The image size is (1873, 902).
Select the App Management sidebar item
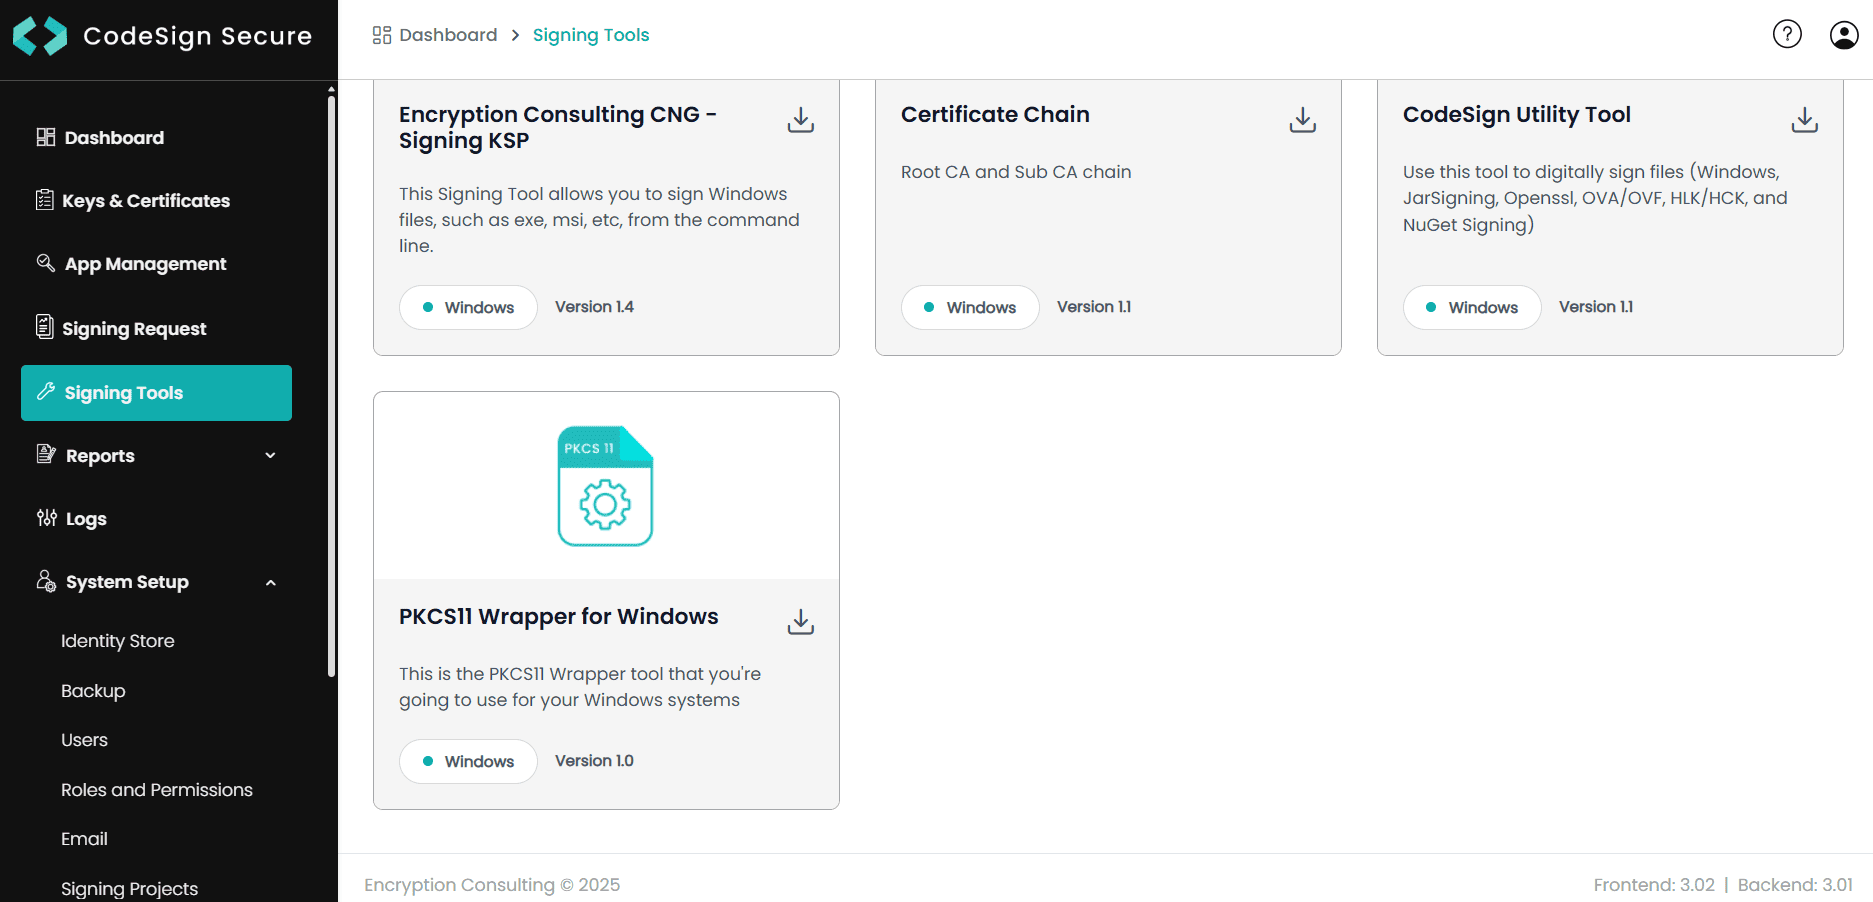point(144,263)
